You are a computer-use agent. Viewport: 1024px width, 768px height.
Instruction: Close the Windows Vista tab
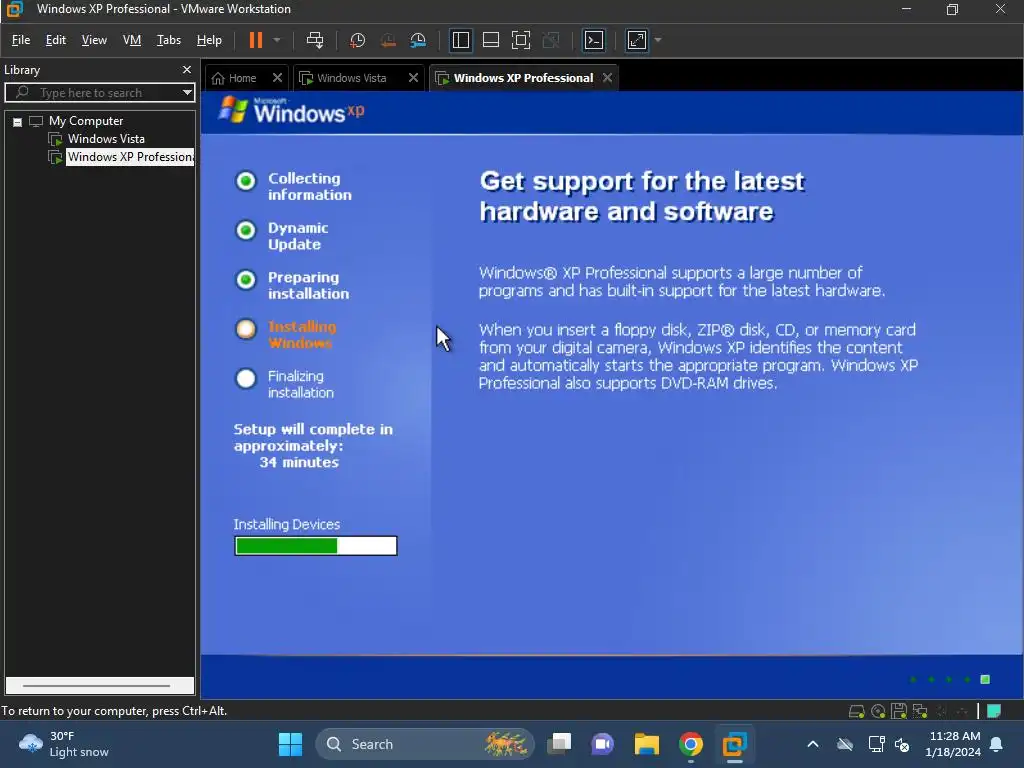coord(413,78)
